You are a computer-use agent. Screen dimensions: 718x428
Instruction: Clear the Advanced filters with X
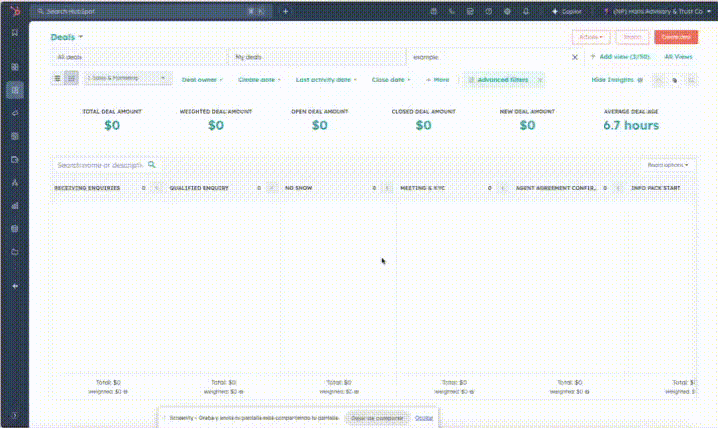(540, 78)
